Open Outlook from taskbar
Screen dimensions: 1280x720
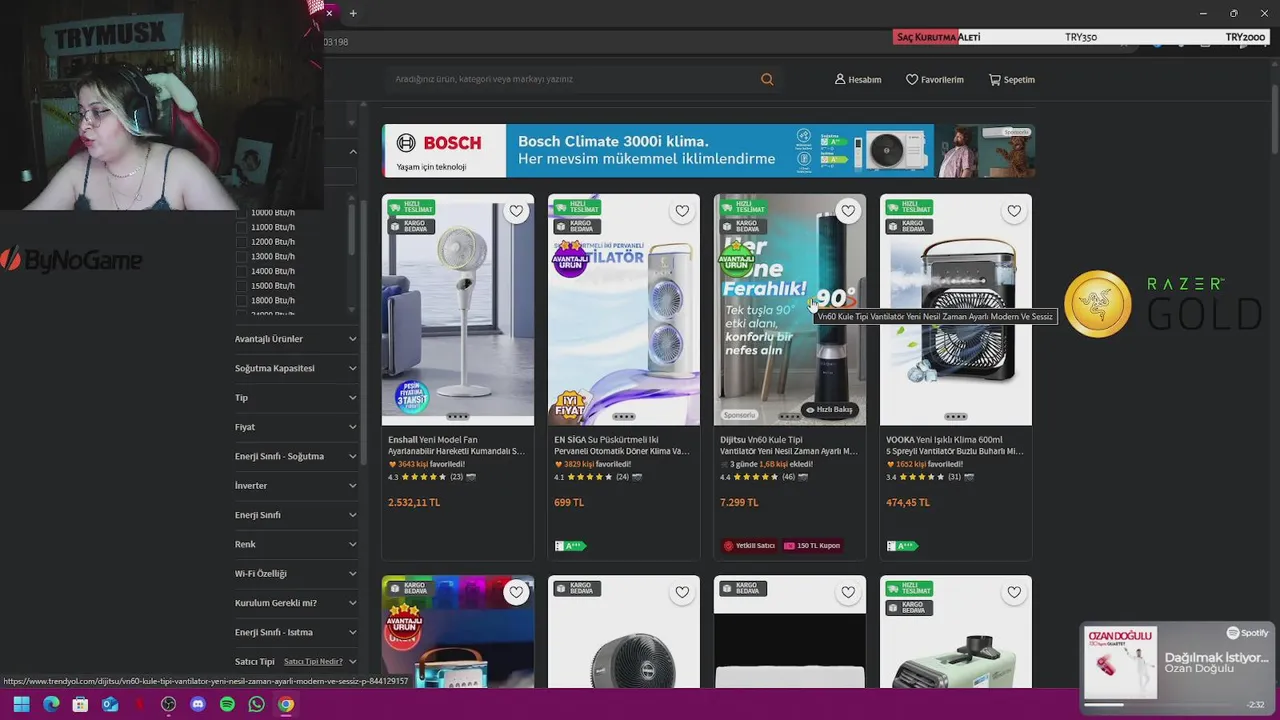pyautogui.click(x=110, y=704)
